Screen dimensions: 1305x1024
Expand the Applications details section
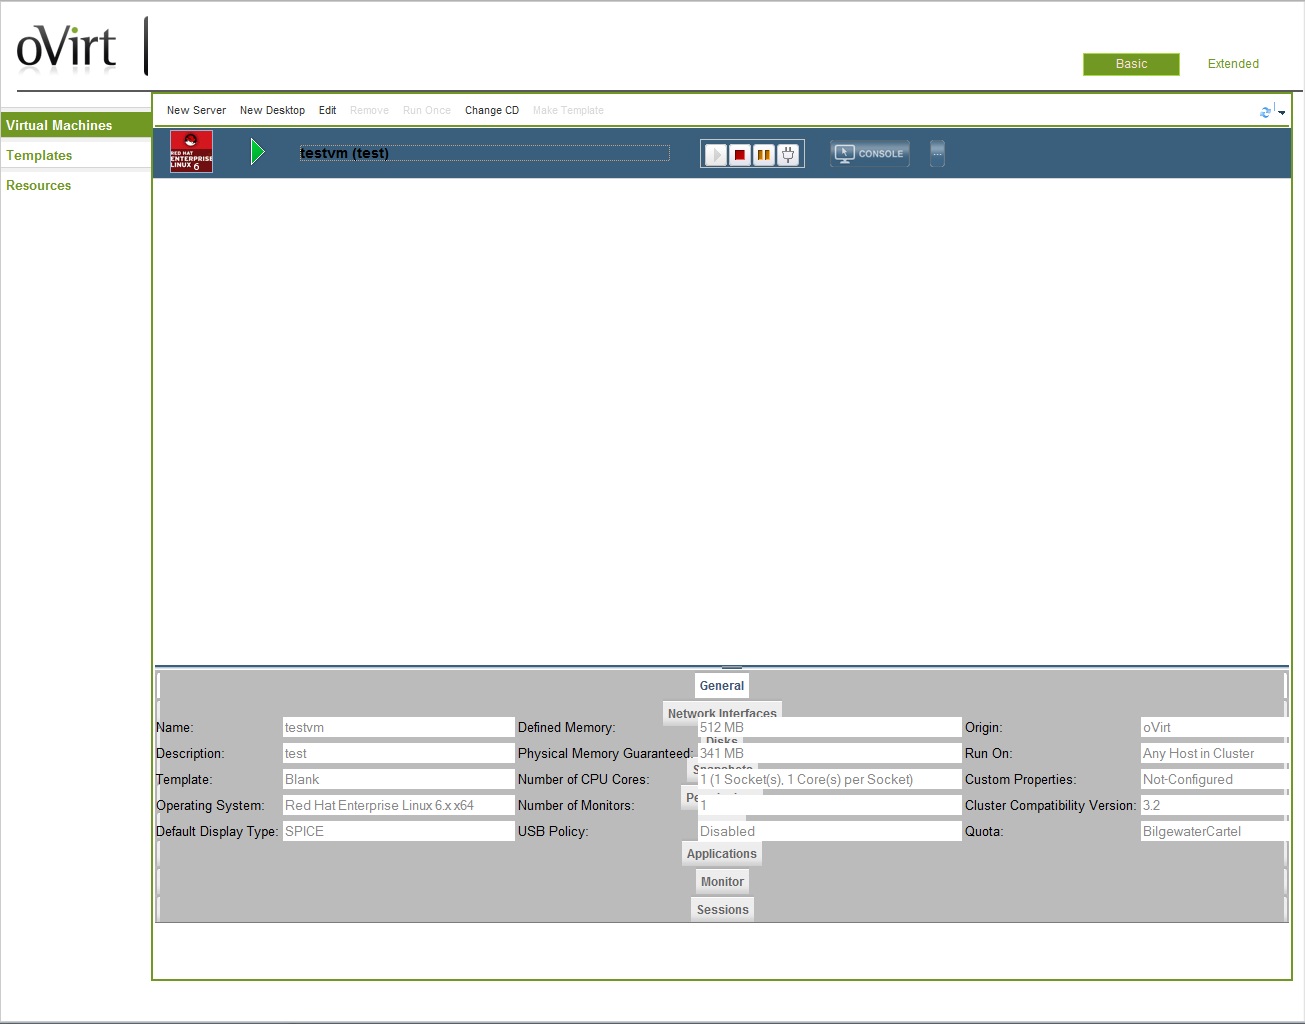[721, 854]
